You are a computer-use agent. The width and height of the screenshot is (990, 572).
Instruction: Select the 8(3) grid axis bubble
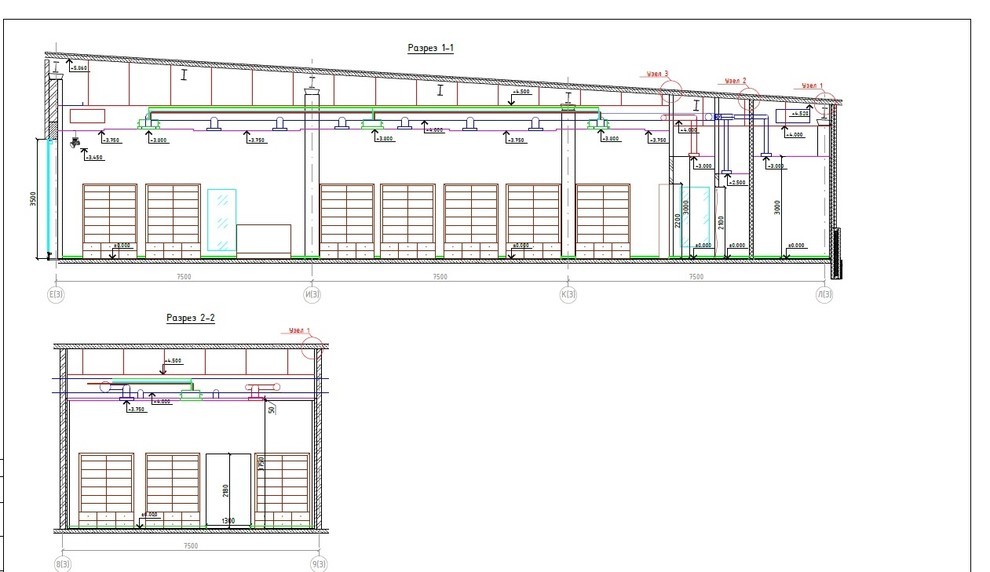62,565
